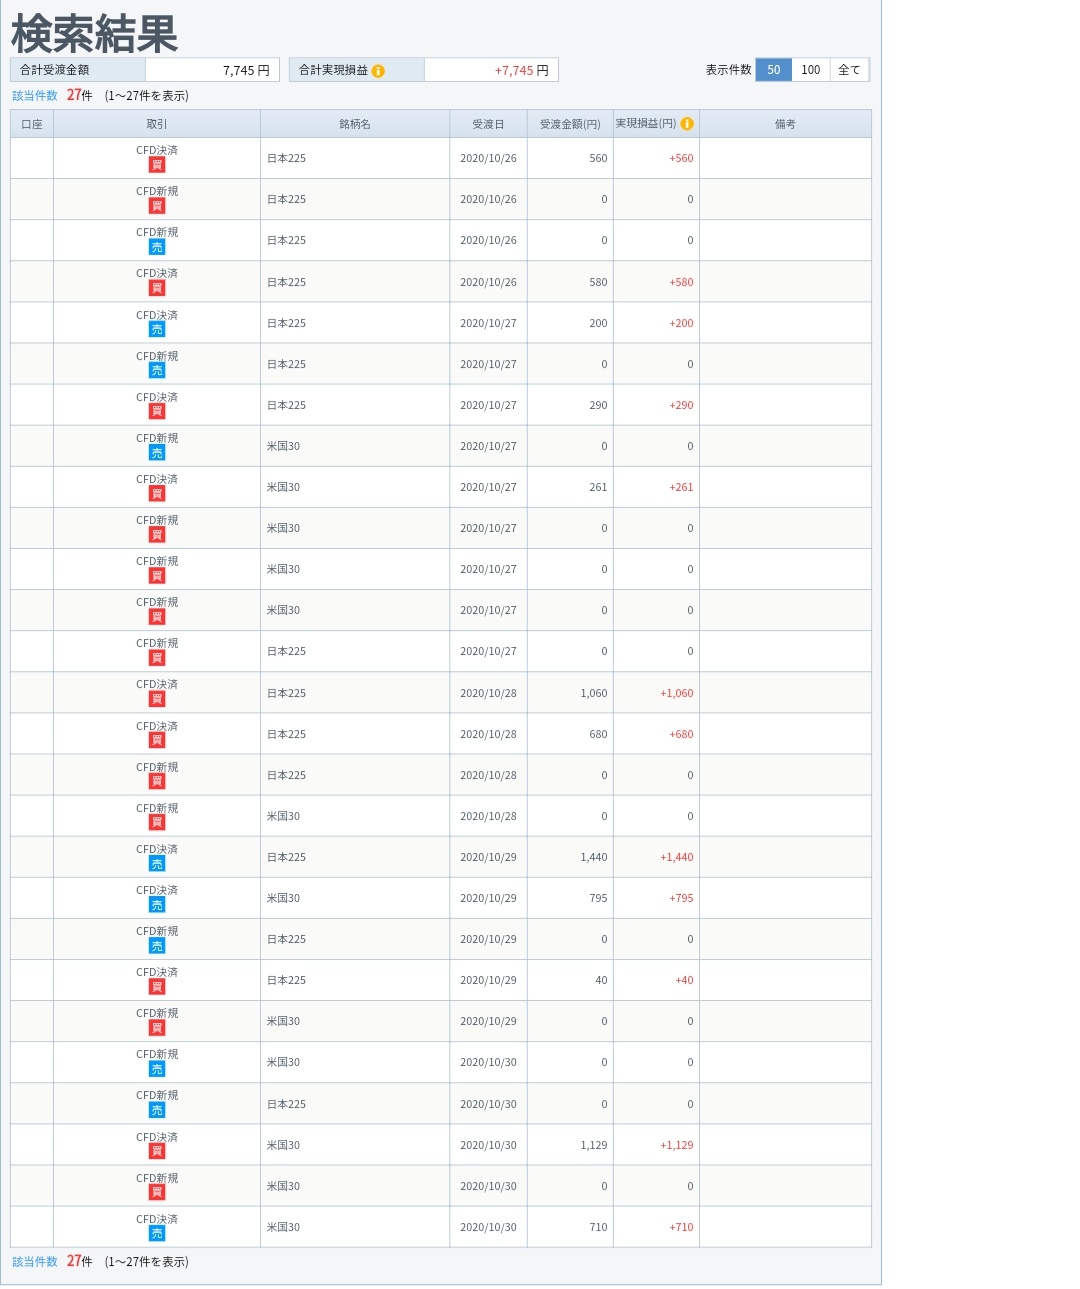
Task: Click 該当件数 27件 text below the table
Action: pyautogui.click(x=52, y=1262)
